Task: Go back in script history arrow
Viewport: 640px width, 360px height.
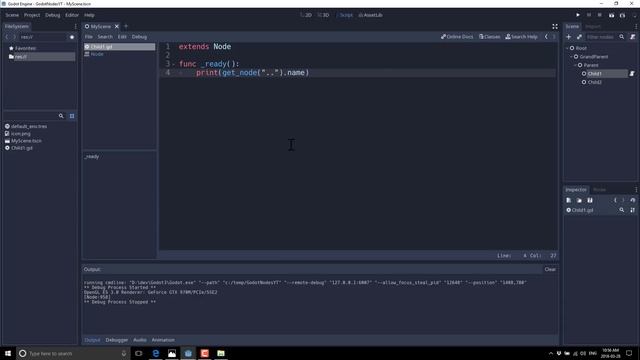Action: pyautogui.click(x=546, y=37)
